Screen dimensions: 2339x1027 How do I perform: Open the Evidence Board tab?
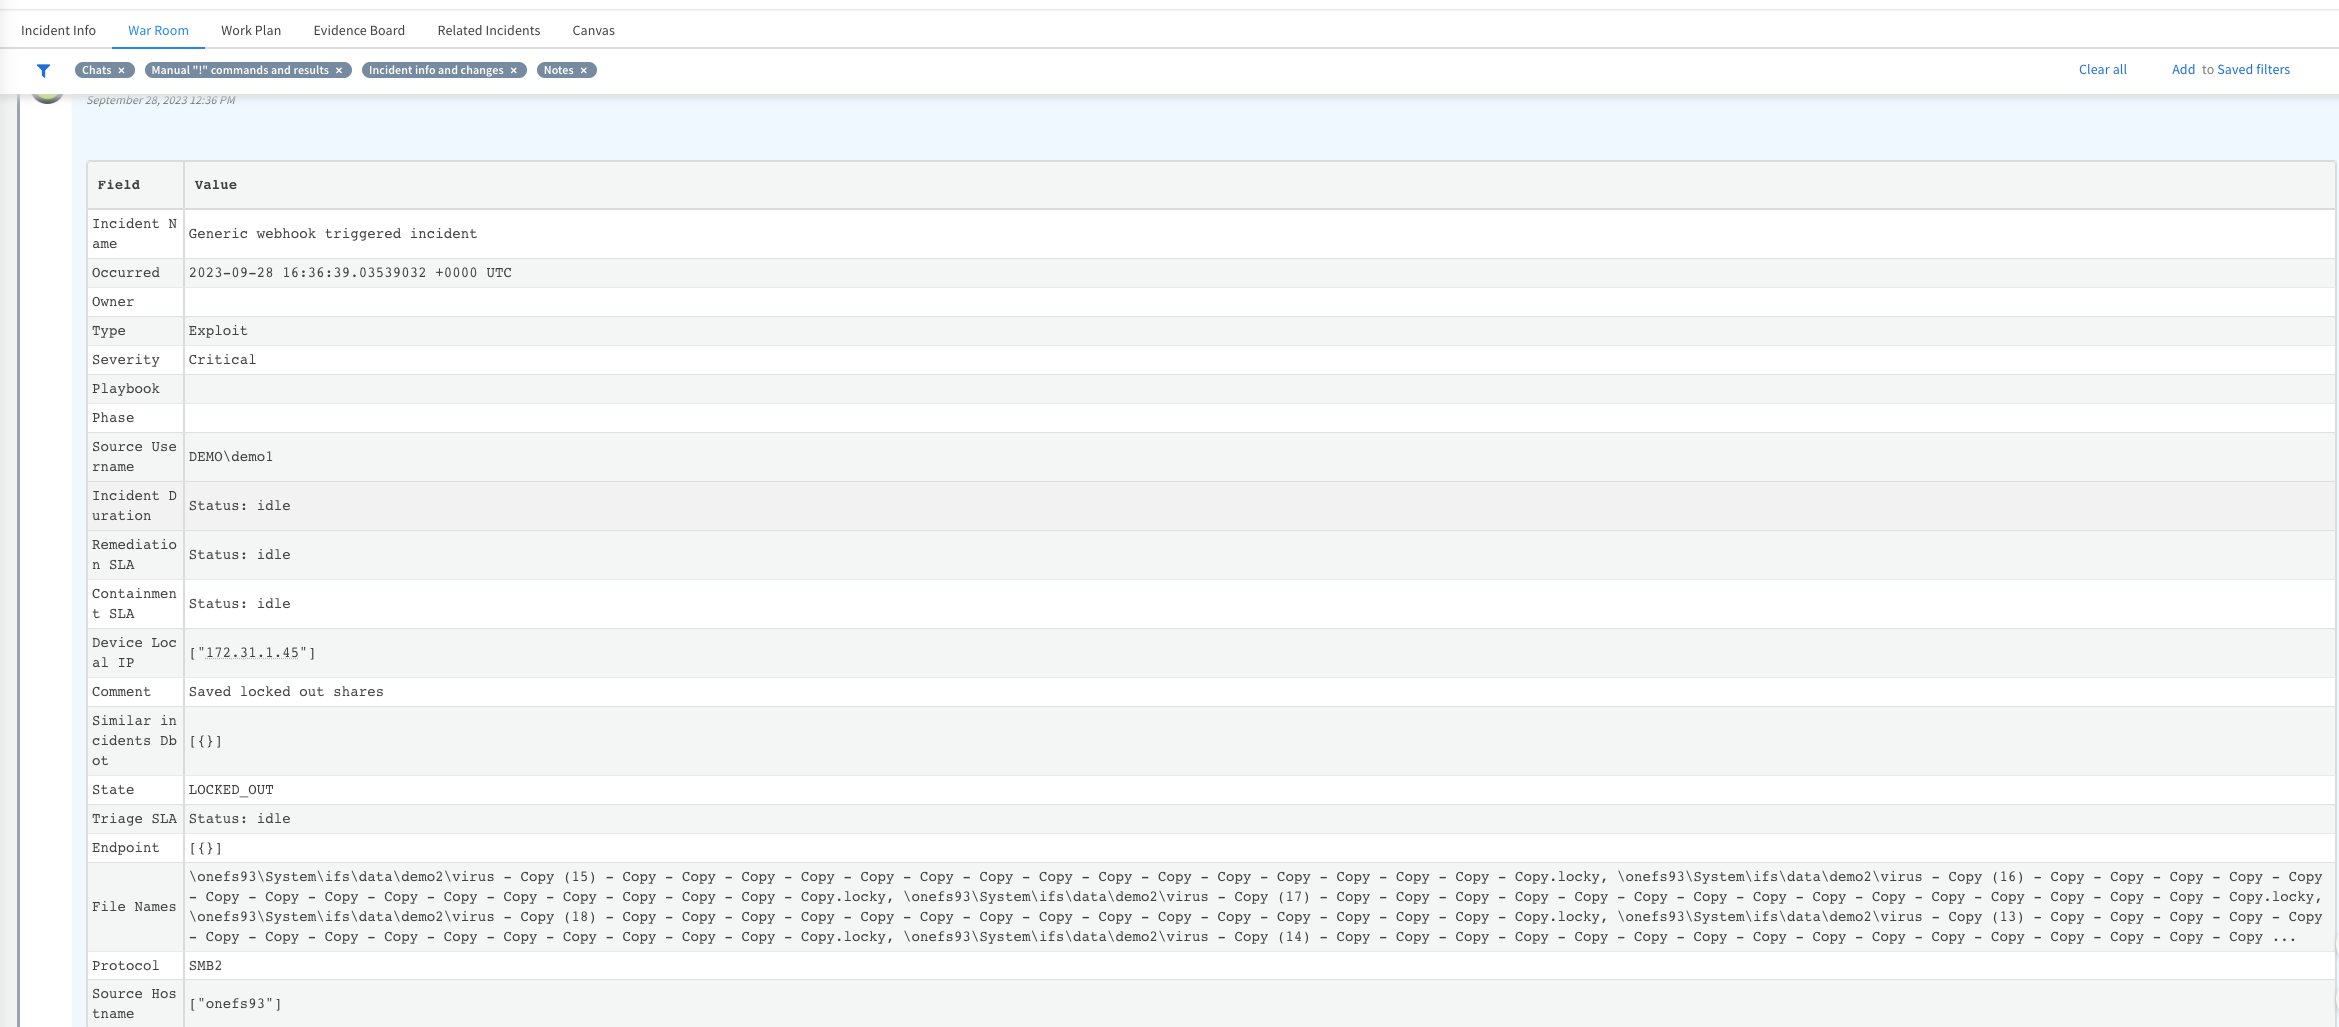pyautogui.click(x=359, y=30)
